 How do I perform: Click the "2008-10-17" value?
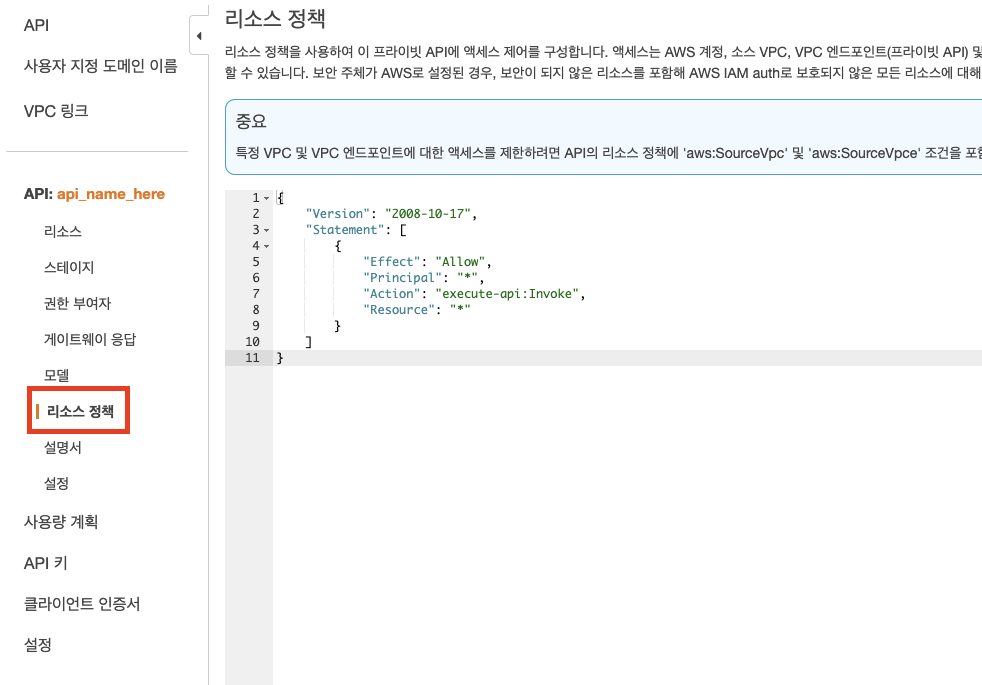coord(427,214)
